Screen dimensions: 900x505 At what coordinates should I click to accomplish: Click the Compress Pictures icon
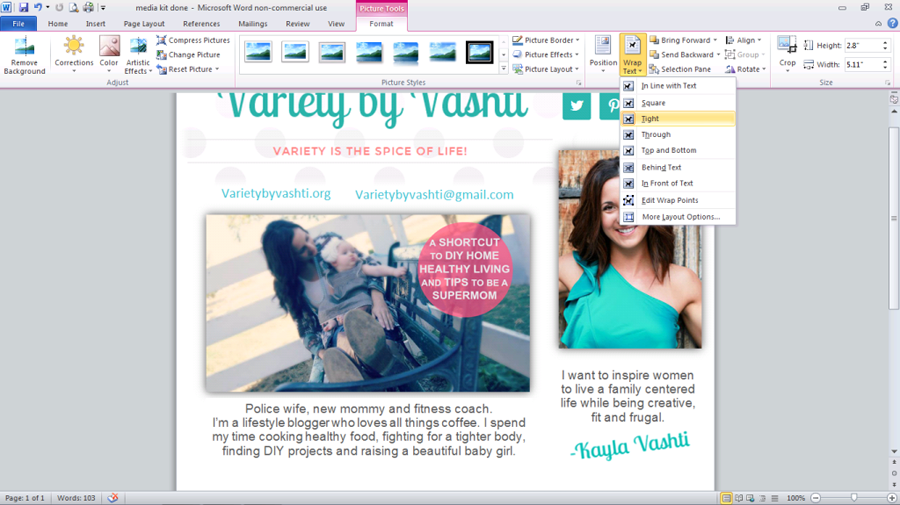[x=161, y=41]
